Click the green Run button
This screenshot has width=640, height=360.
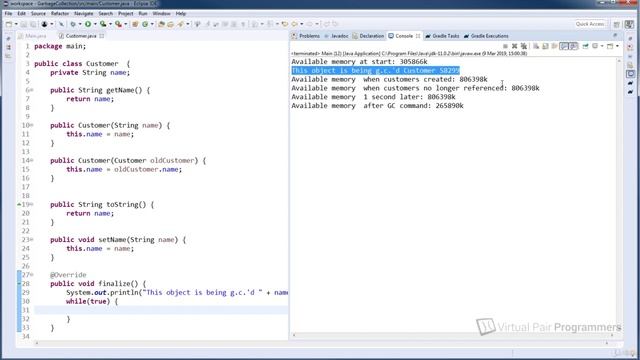[x=88, y=24]
